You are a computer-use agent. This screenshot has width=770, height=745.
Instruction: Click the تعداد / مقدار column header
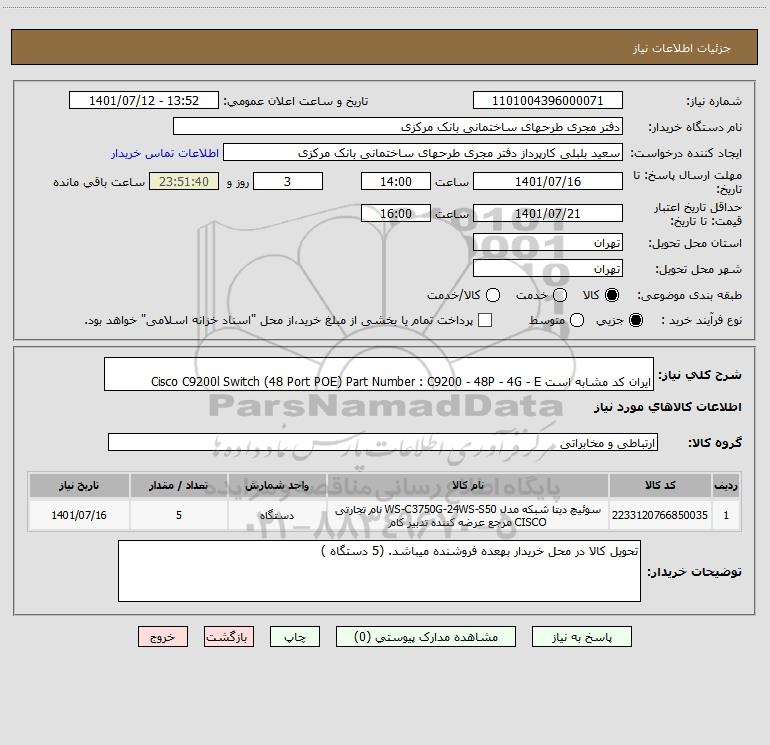click(x=179, y=486)
